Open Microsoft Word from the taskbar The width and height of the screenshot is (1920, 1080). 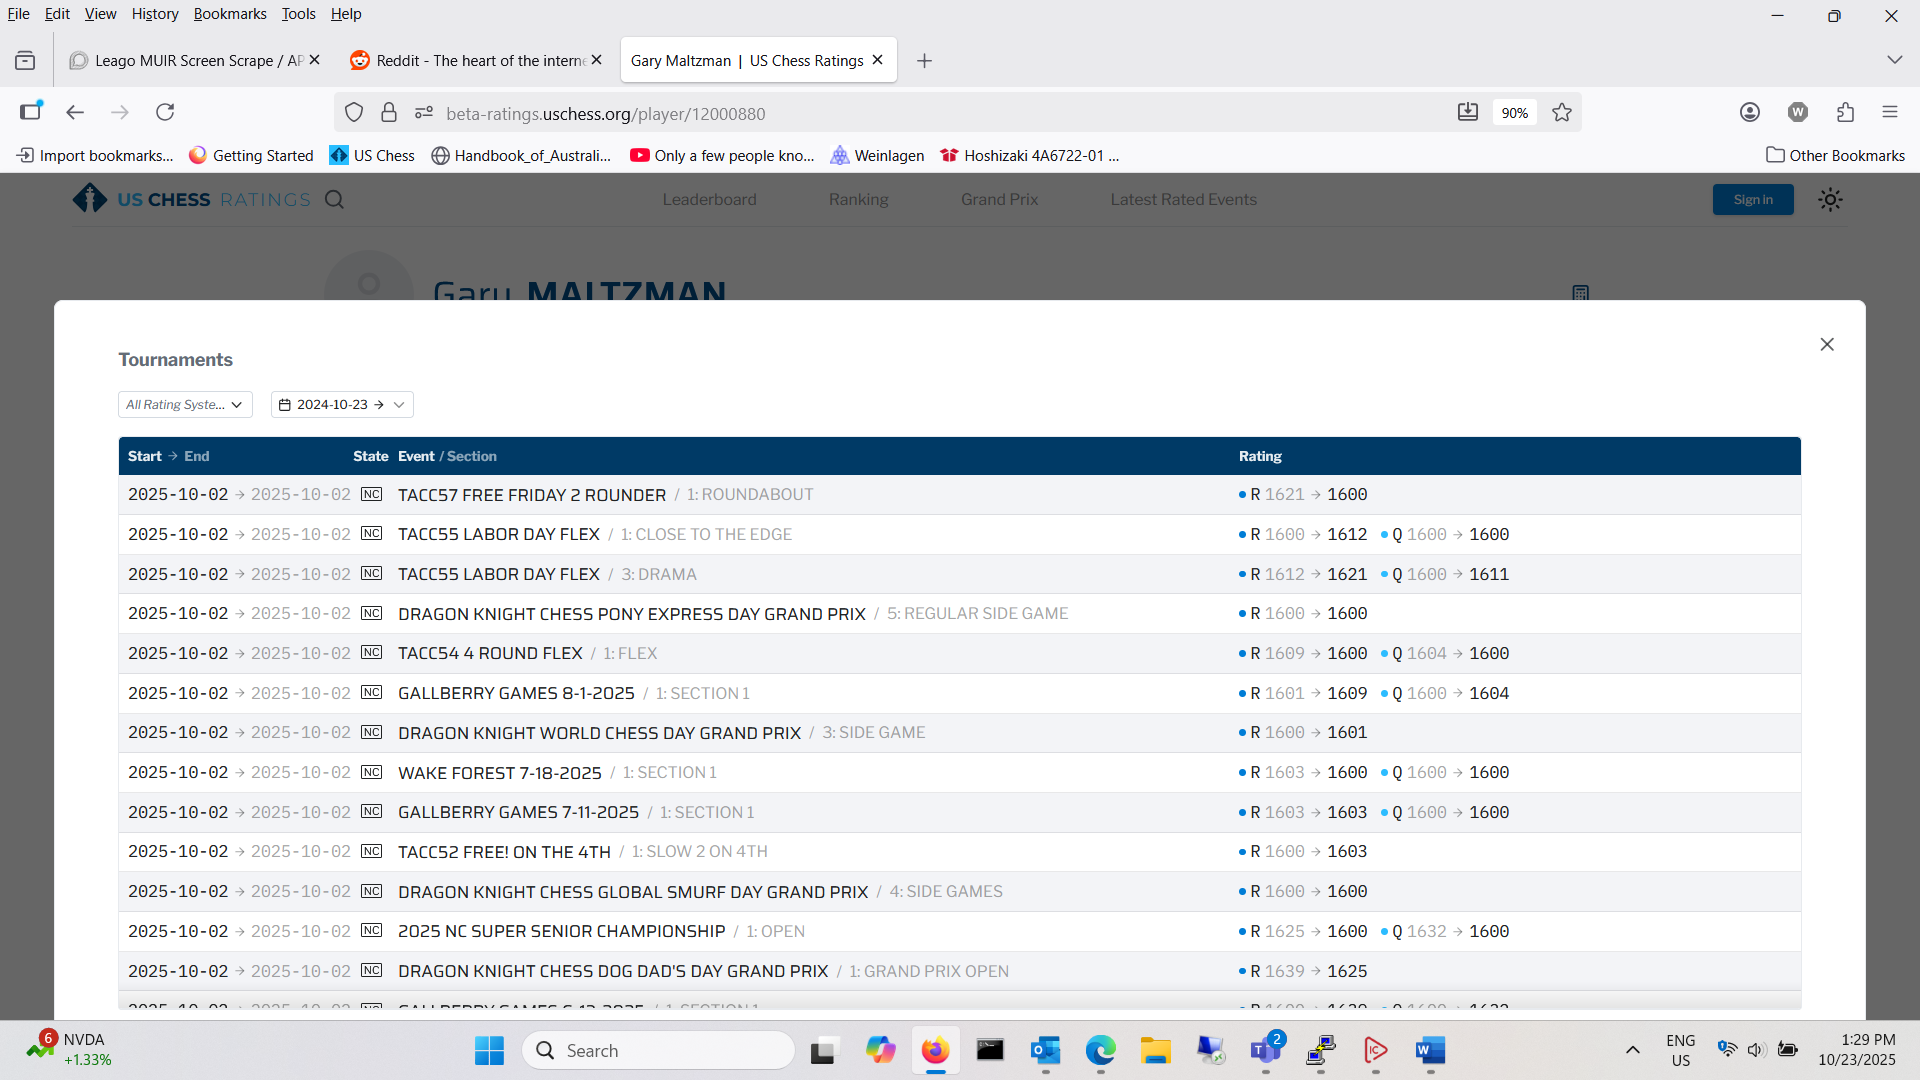click(1430, 1050)
